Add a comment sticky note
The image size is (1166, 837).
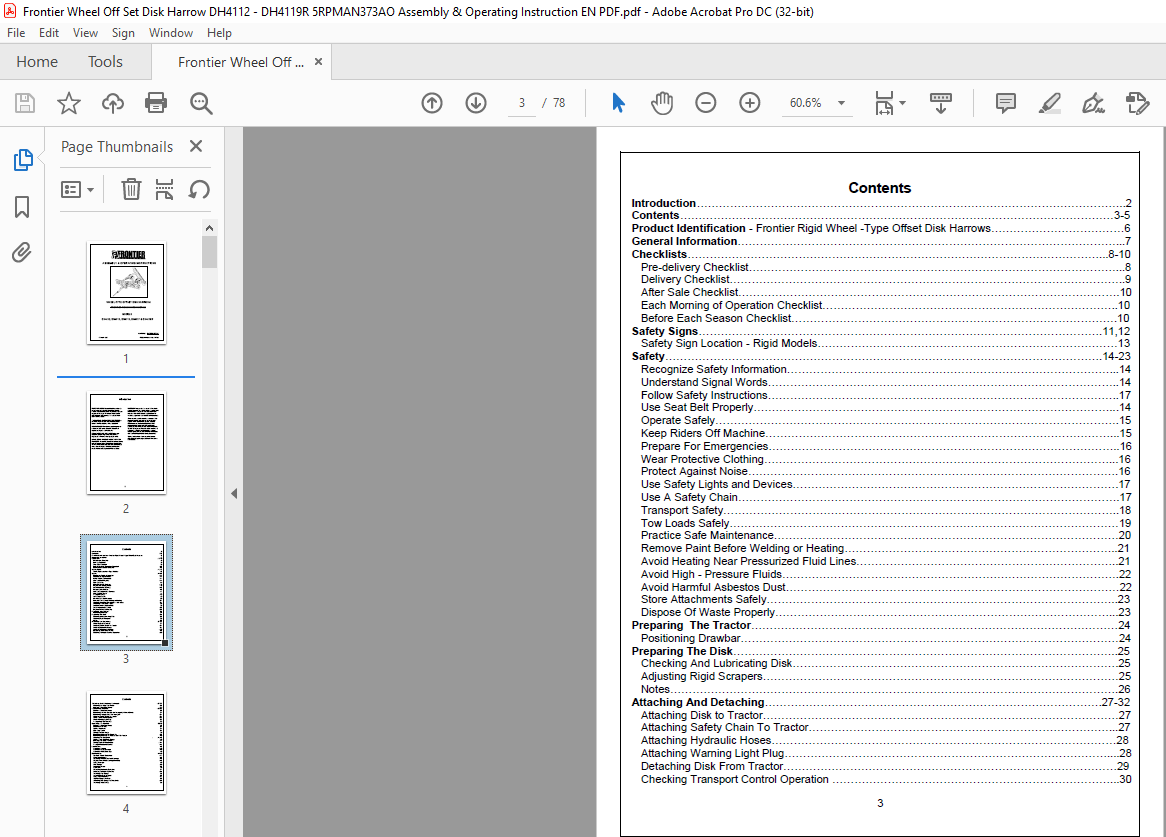1005,103
